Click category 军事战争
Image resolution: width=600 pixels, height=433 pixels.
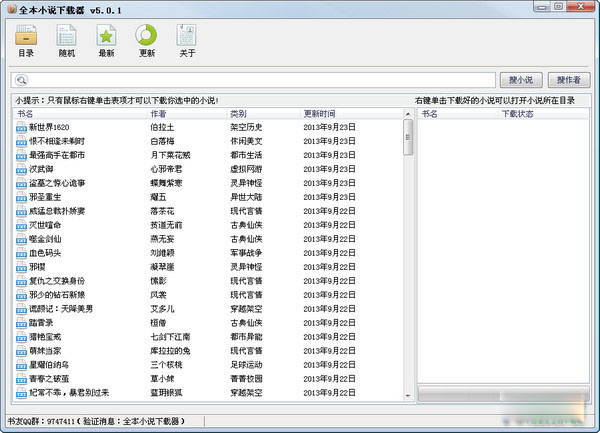point(246,253)
